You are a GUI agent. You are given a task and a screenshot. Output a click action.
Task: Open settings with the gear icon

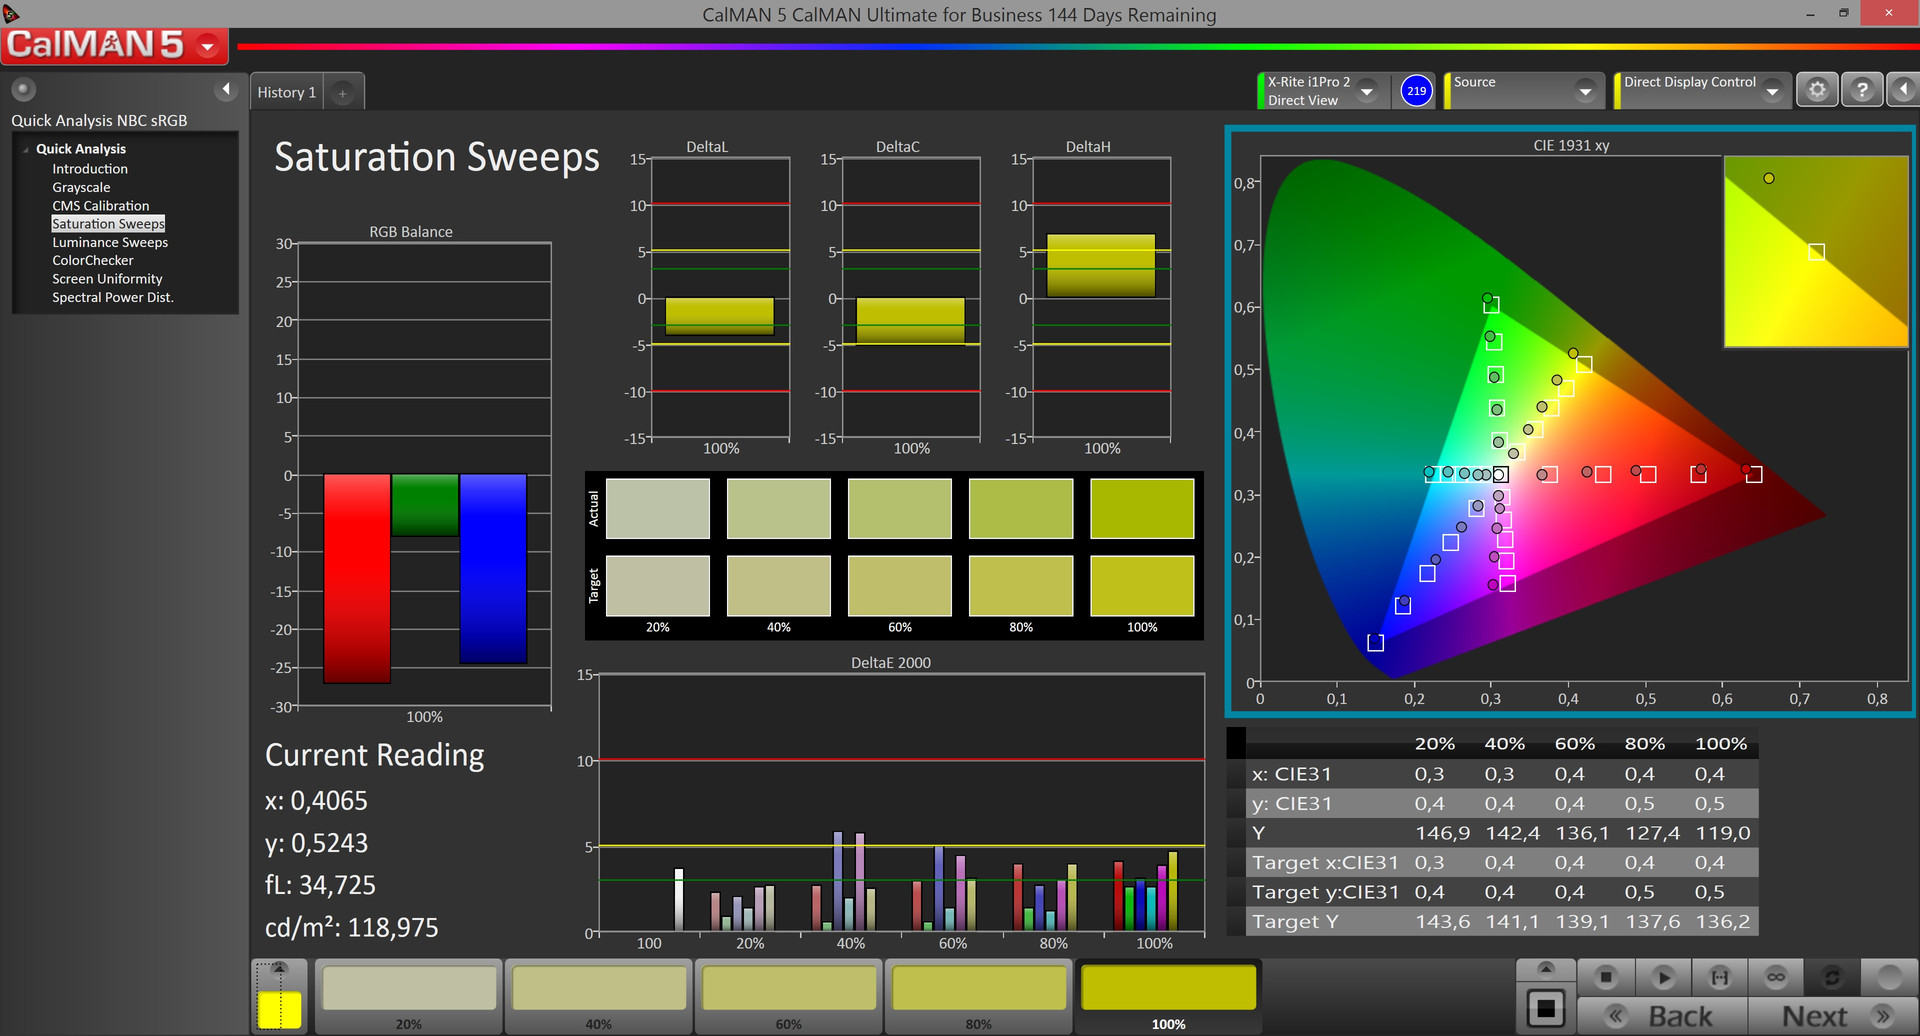1817,90
